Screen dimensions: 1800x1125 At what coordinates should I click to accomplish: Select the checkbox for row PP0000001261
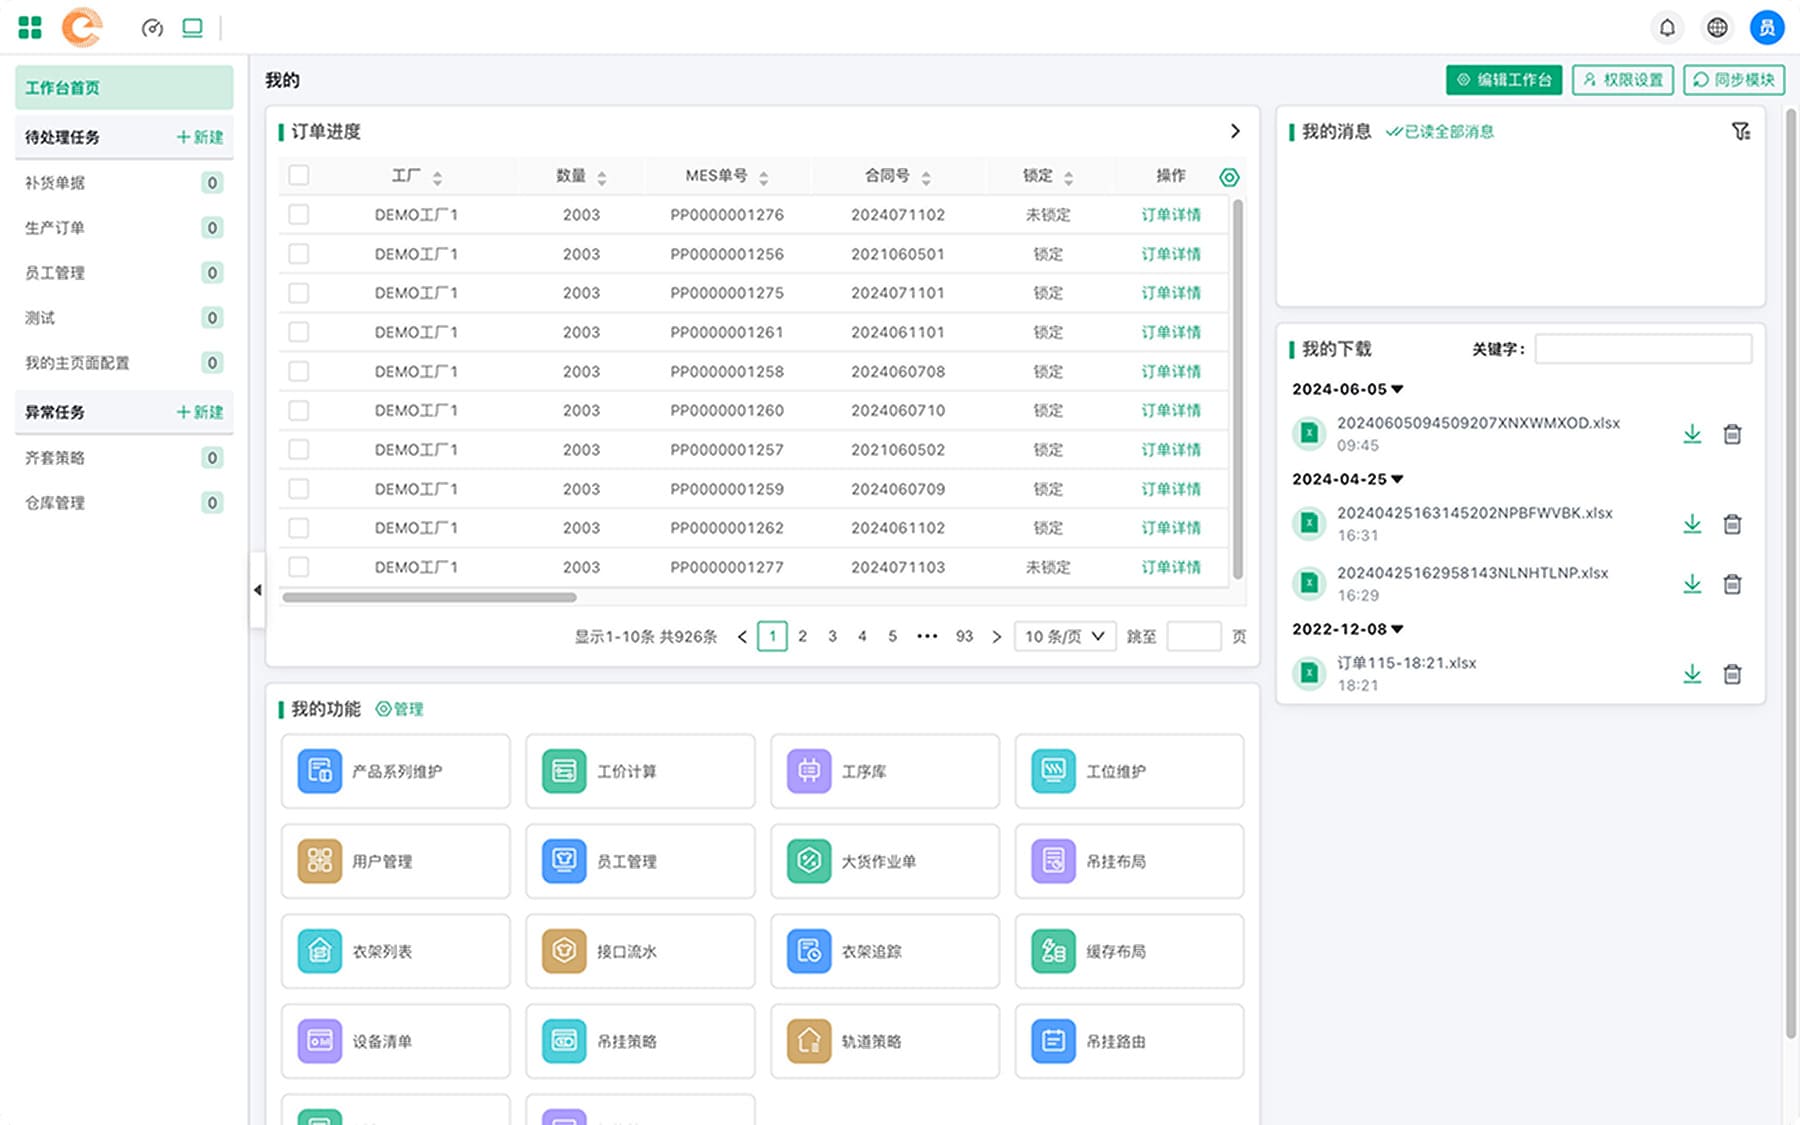click(x=298, y=332)
